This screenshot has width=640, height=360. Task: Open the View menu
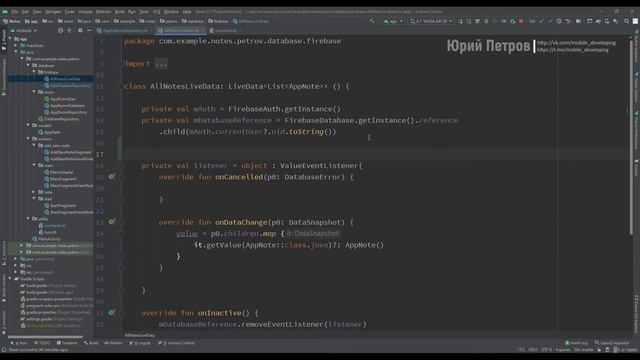click(x=37, y=12)
